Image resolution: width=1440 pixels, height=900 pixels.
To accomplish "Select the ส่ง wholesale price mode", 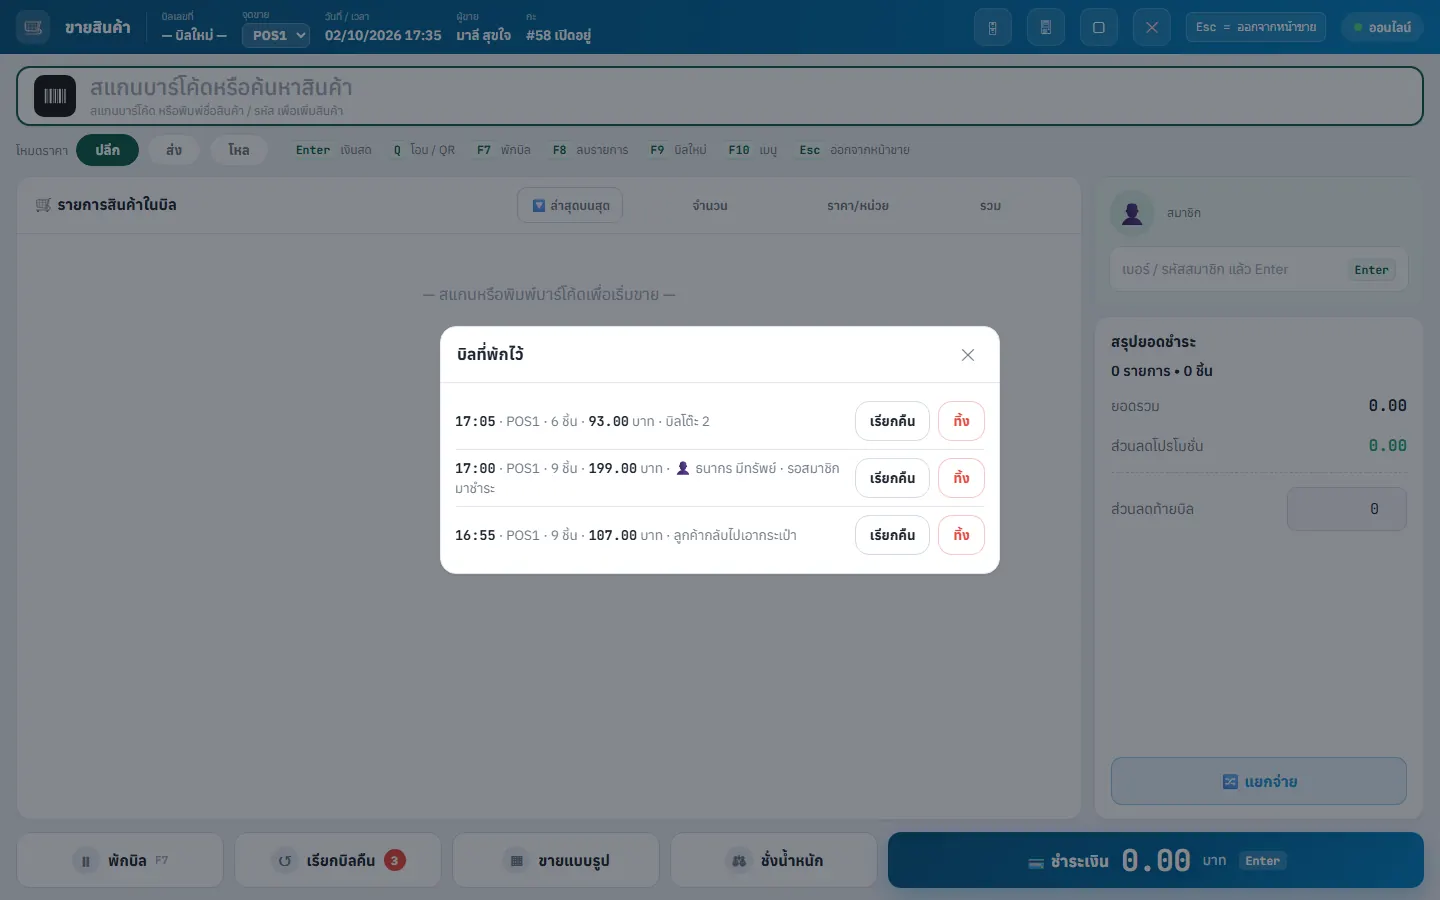I will [174, 150].
